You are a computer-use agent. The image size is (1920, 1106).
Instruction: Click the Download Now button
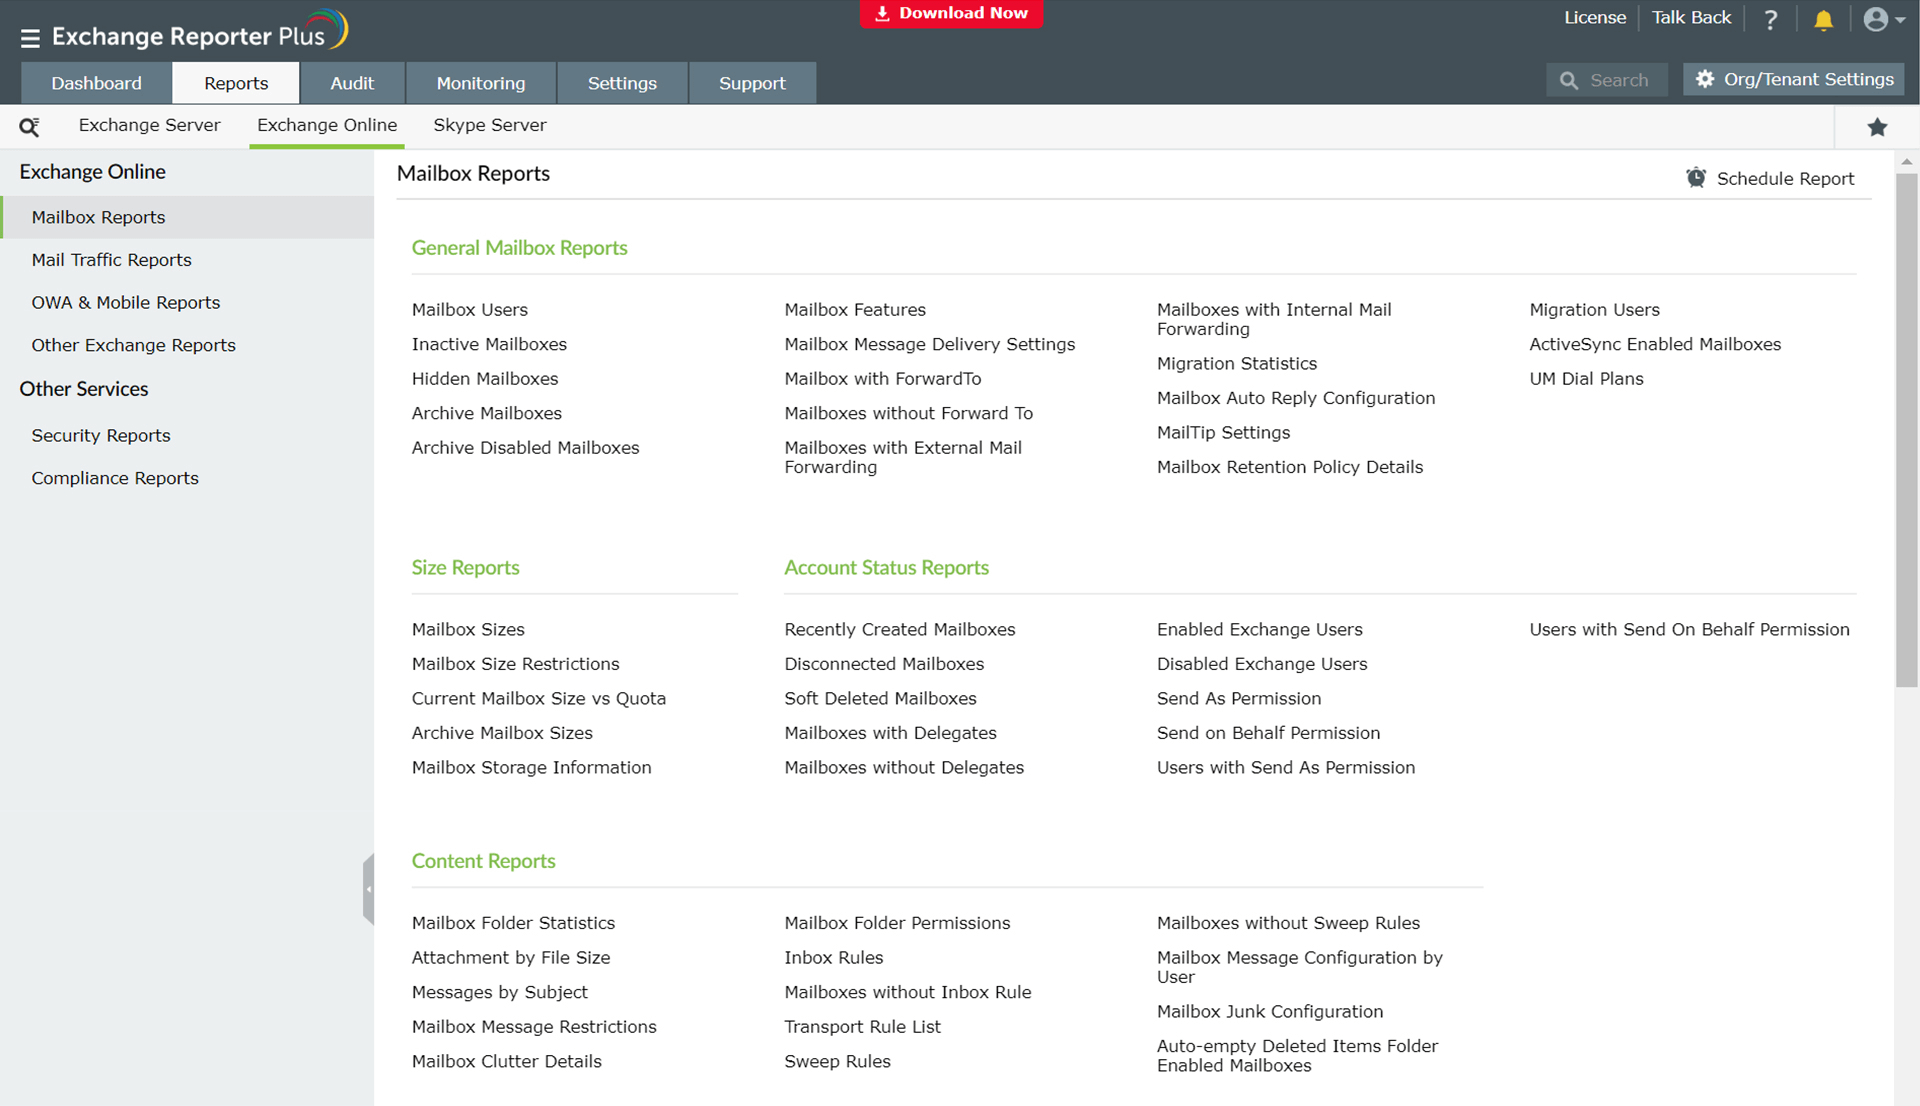(x=951, y=13)
